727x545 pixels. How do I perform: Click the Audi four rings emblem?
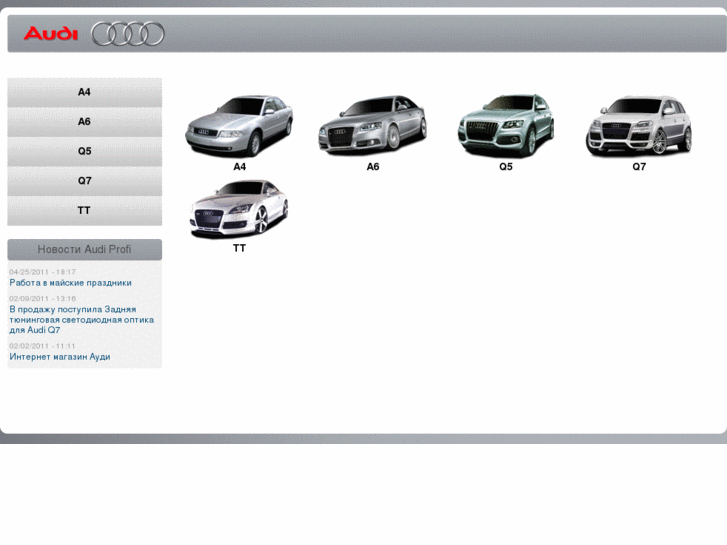point(128,34)
